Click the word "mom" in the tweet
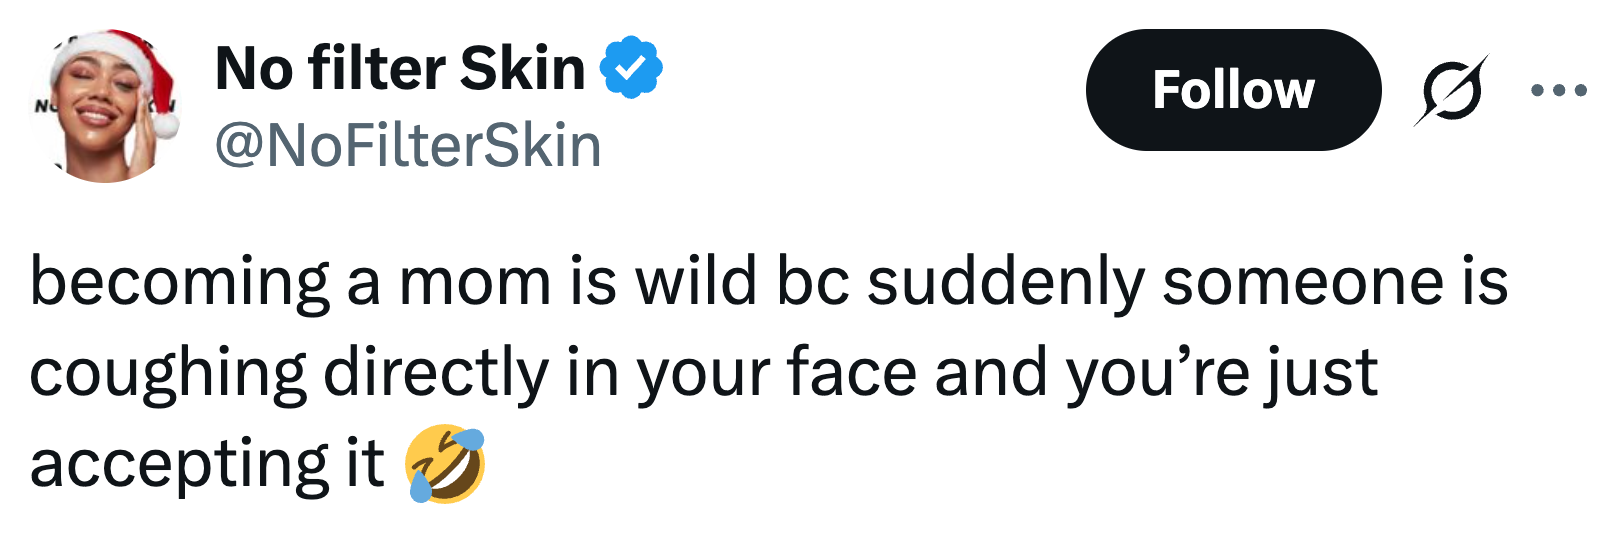The image size is (1624, 538). (x=475, y=283)
